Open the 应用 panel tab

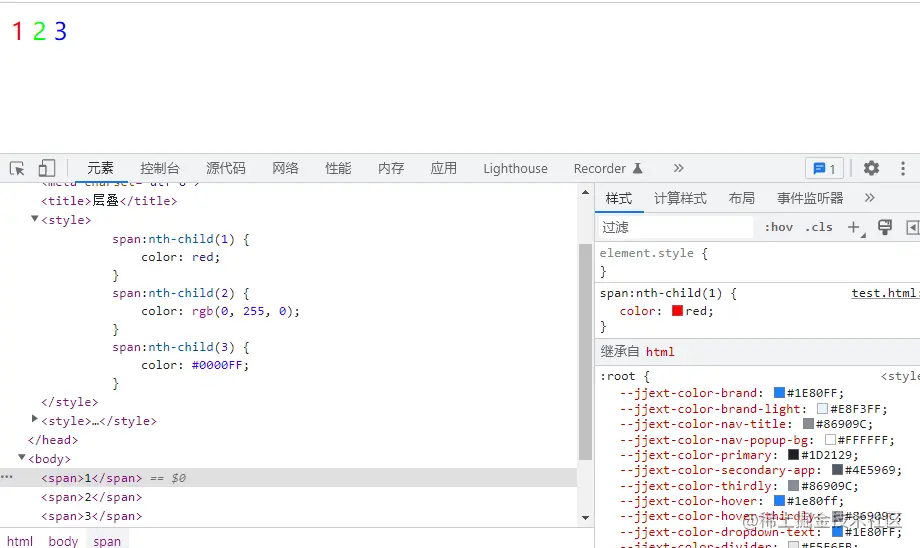pos(444,168)
